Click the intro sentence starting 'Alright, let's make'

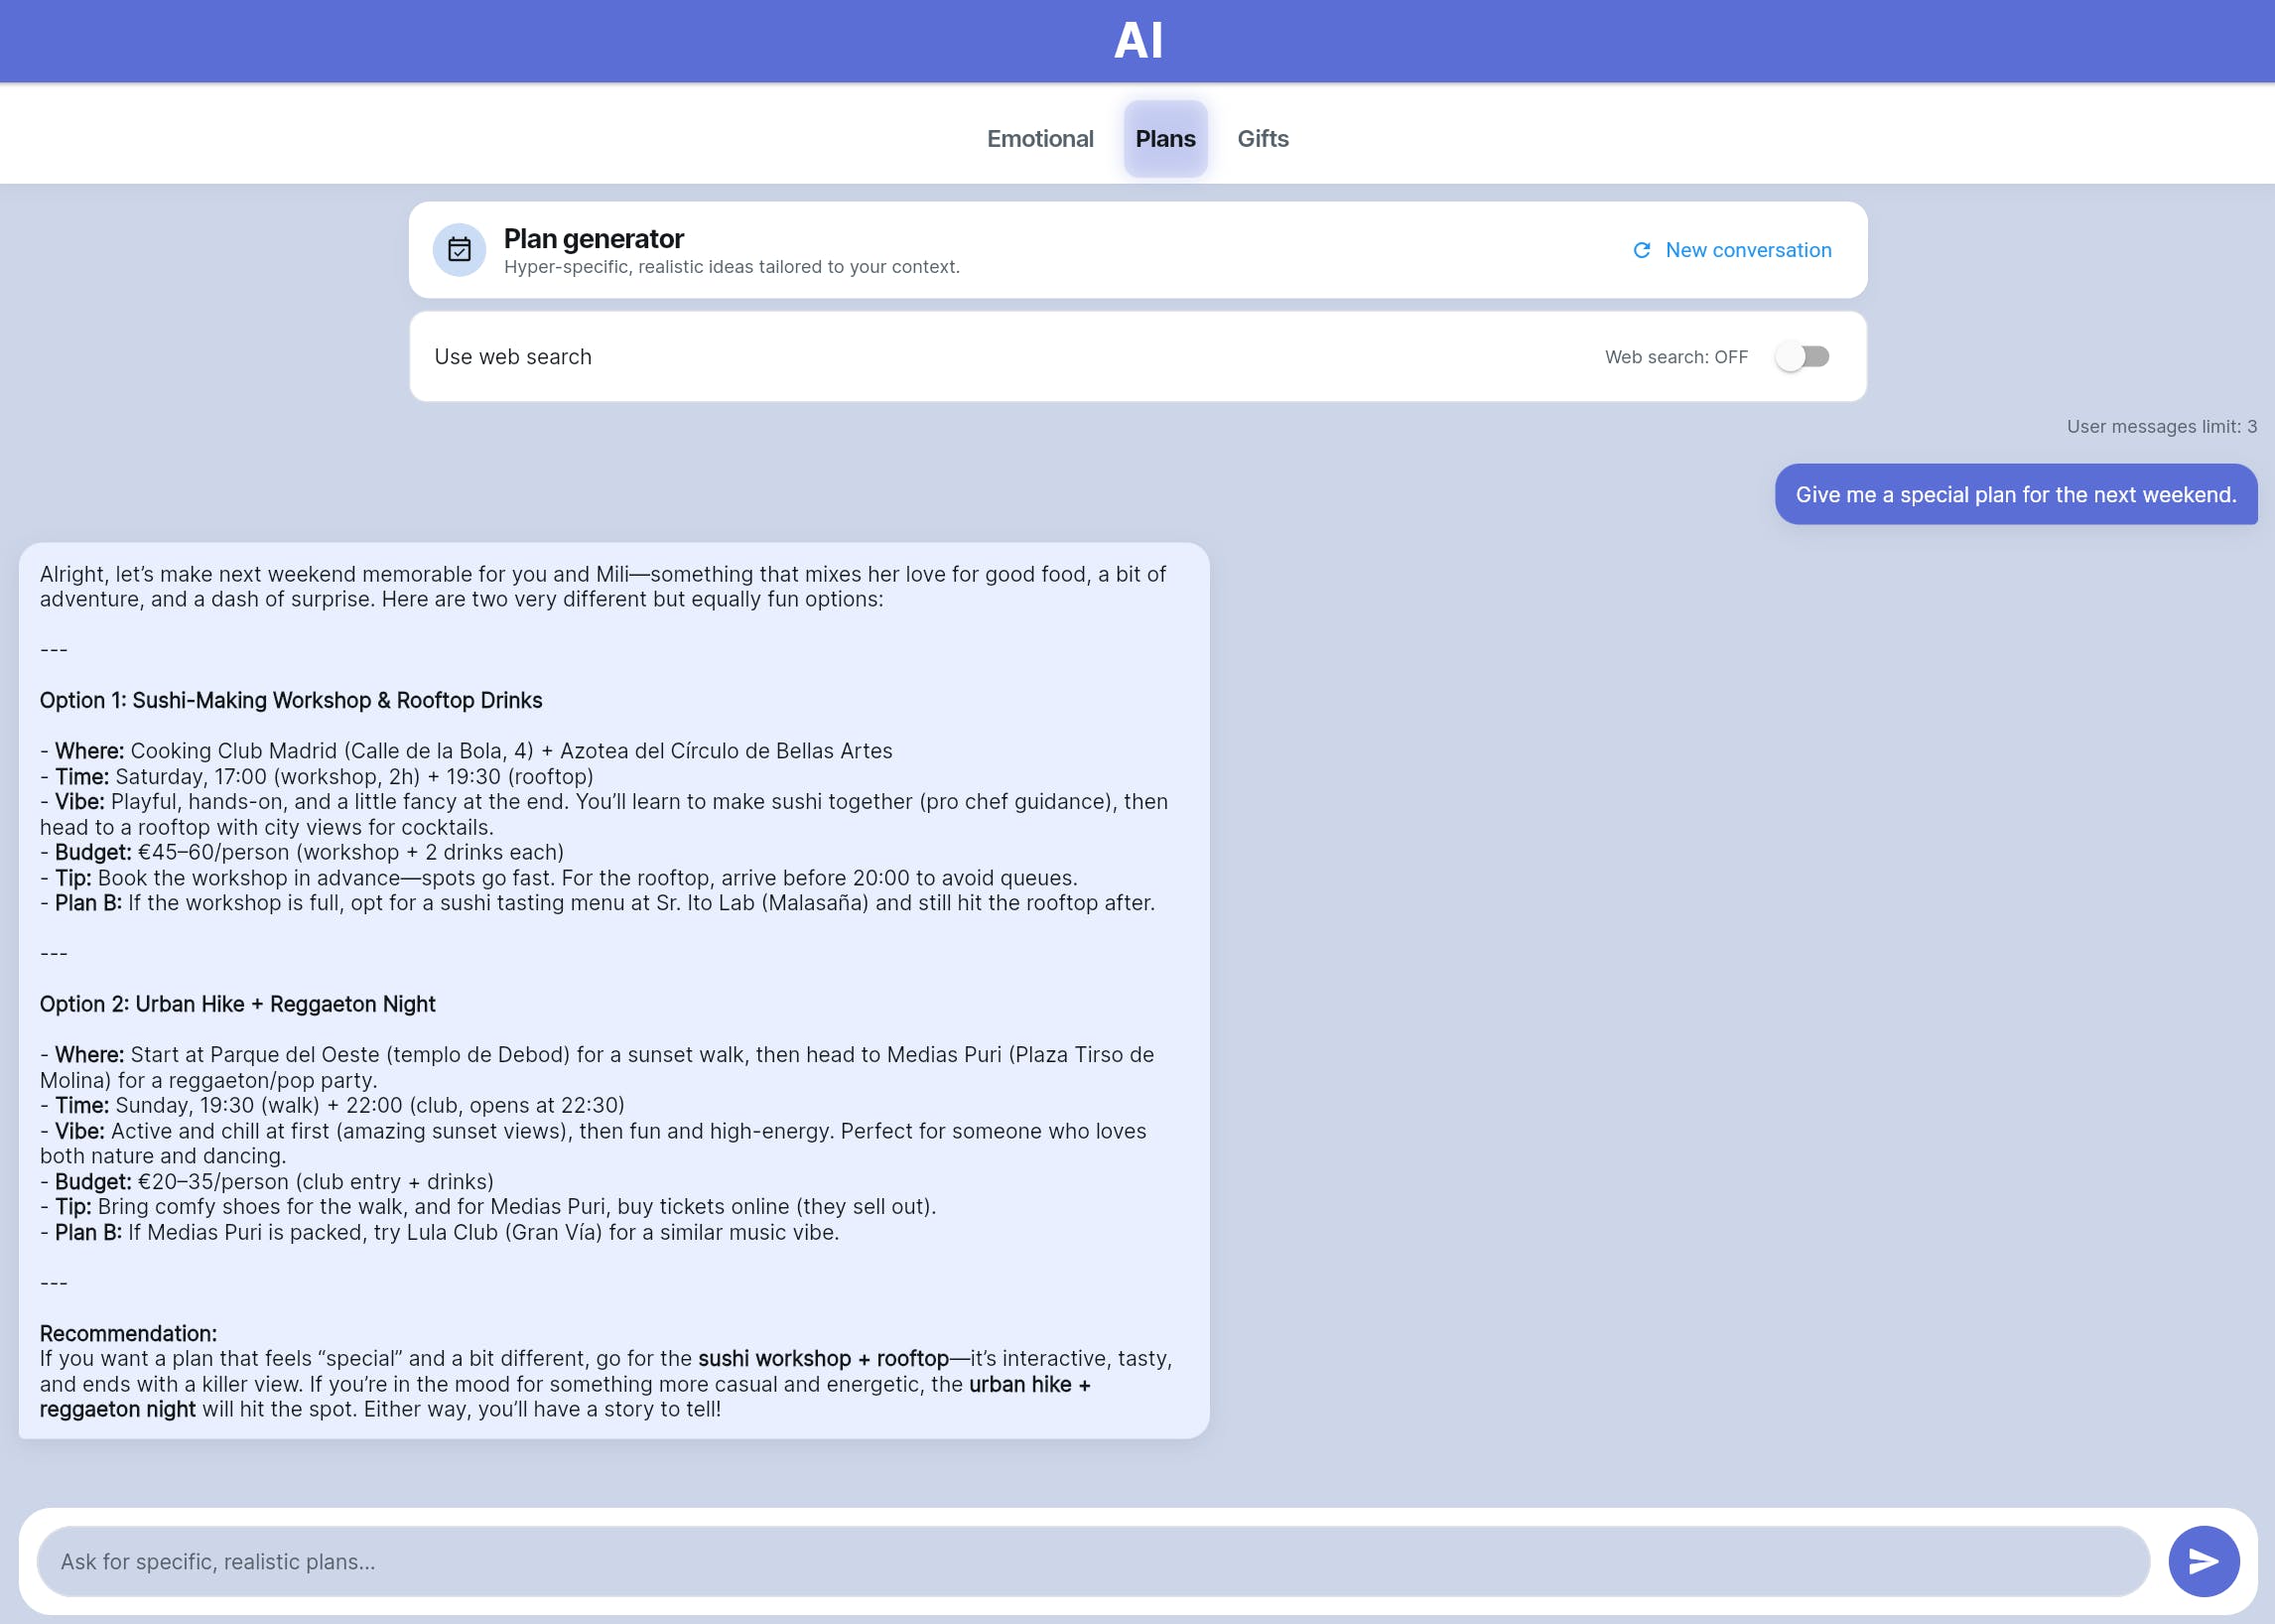[603, 587]
